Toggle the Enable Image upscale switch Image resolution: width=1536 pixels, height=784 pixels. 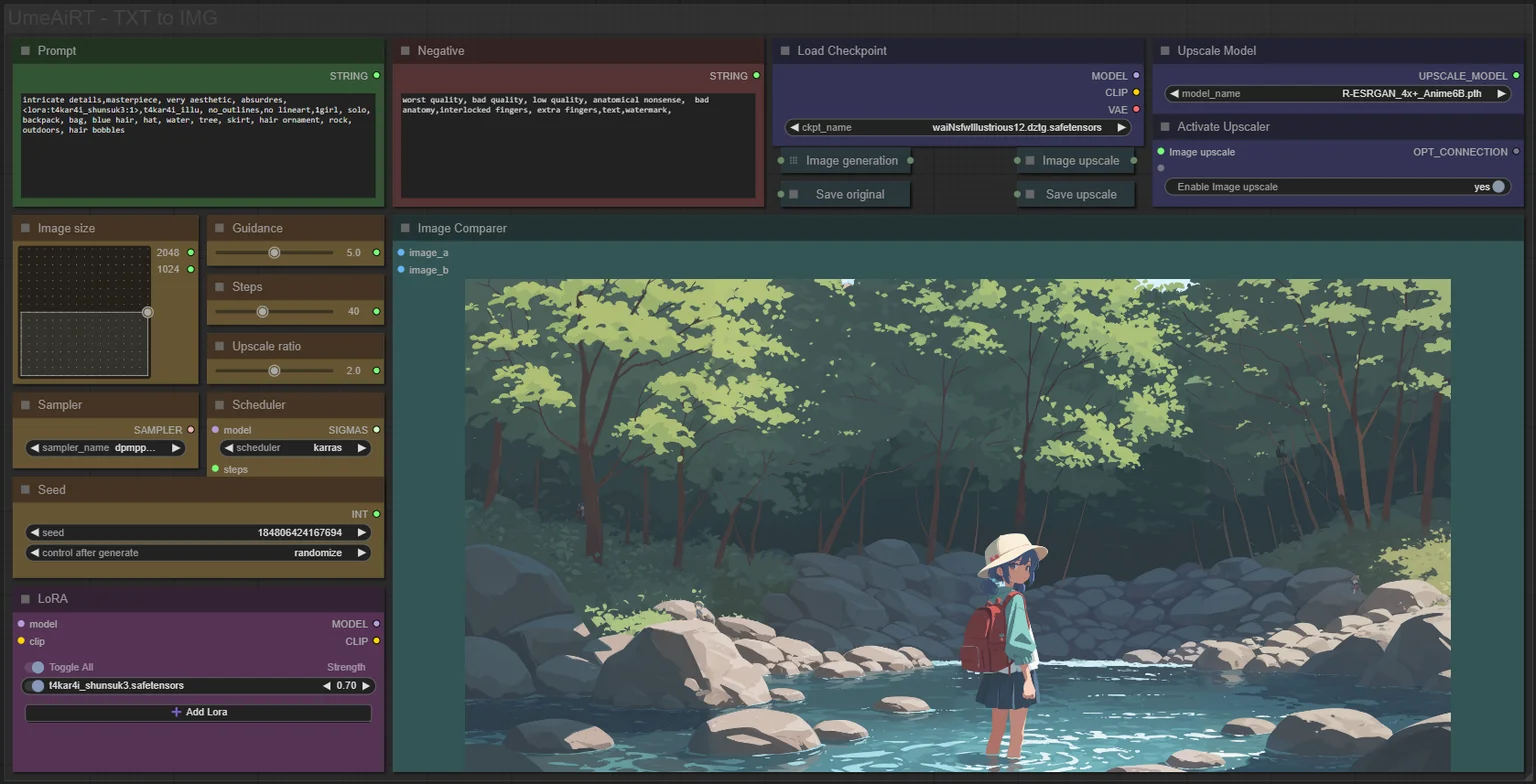coord(1497,187)
